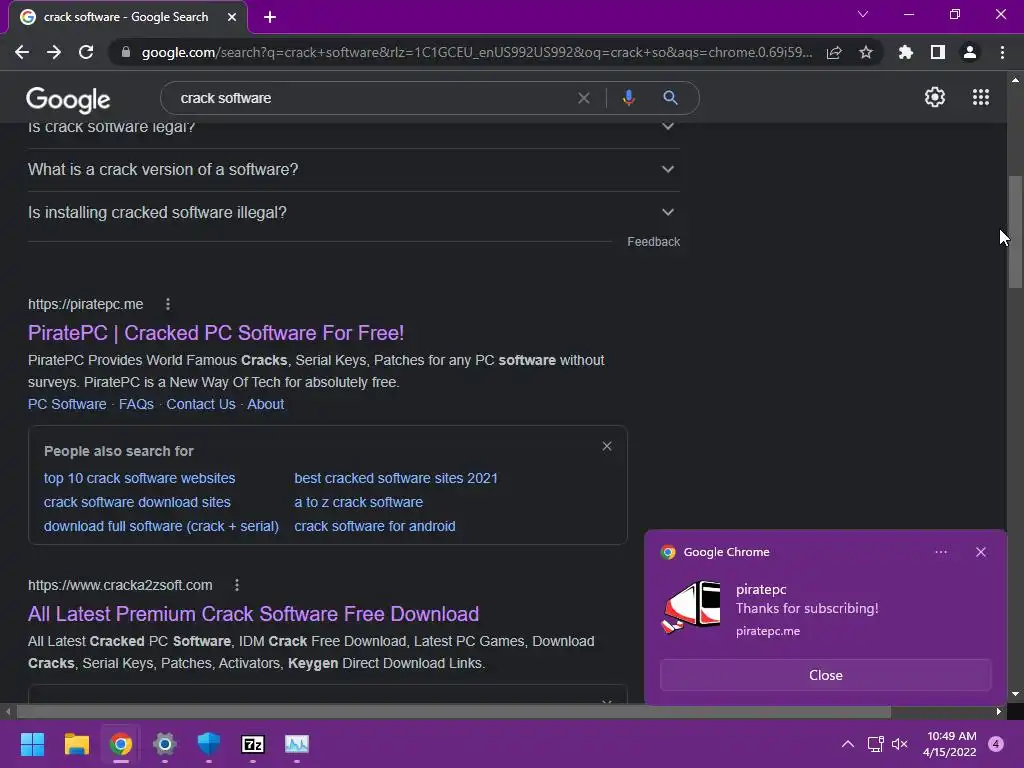Expand 'Is installing cracked software illegal?'
Screen dimensions: 1024x768
click(353, 212)
